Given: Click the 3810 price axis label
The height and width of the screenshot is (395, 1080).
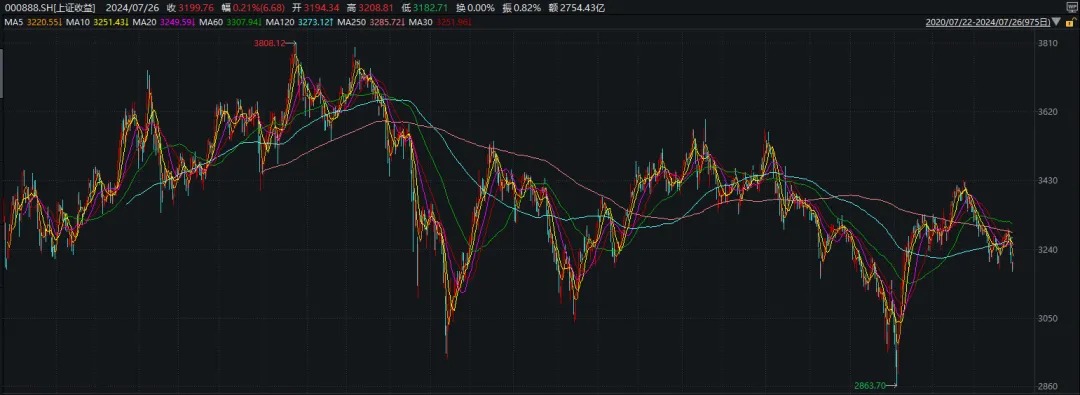Looking at the screenshot, I should tap(1047, 43).
